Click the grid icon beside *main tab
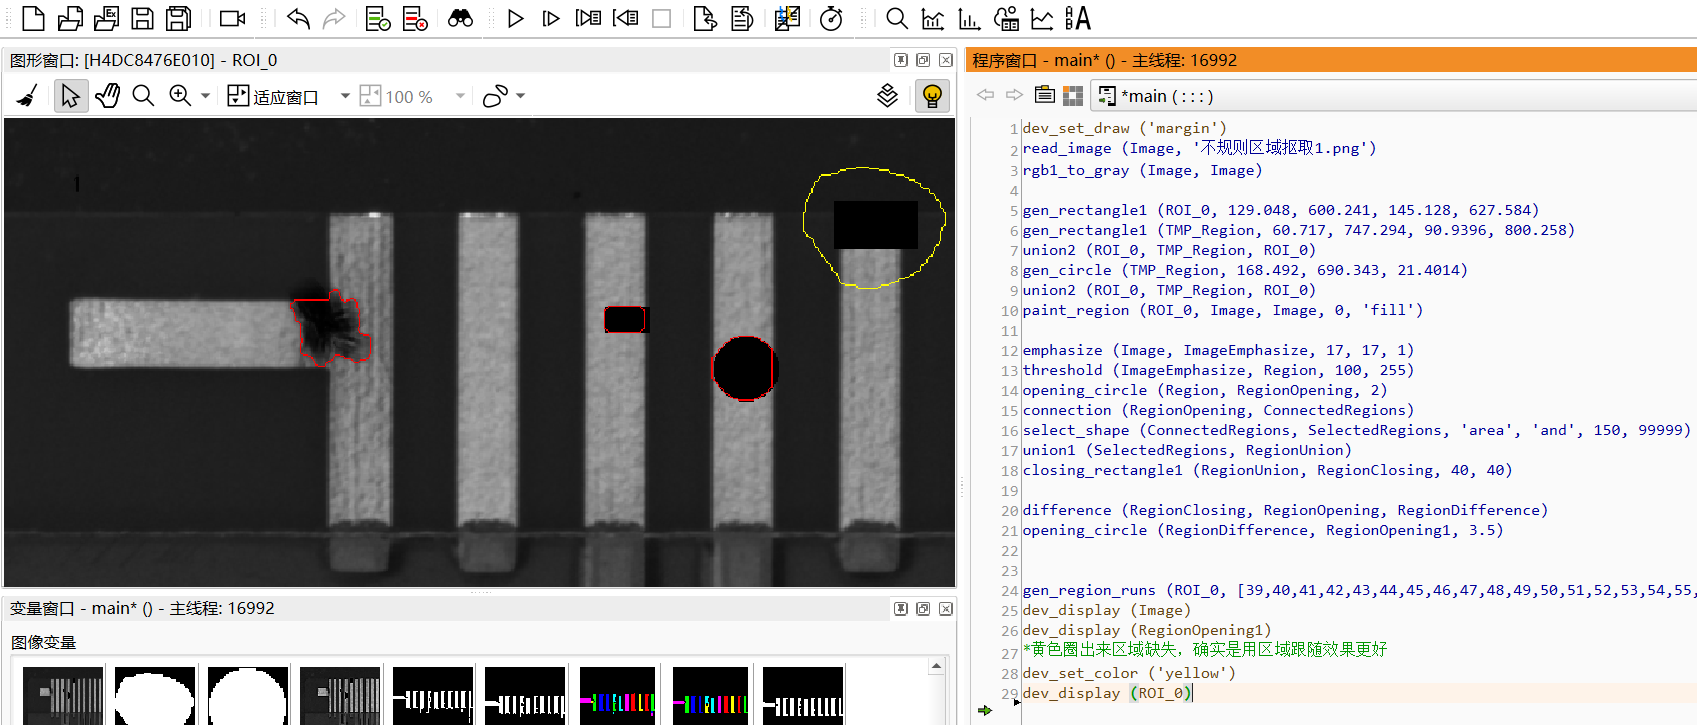1697x725 pixels. point(1073,96)
